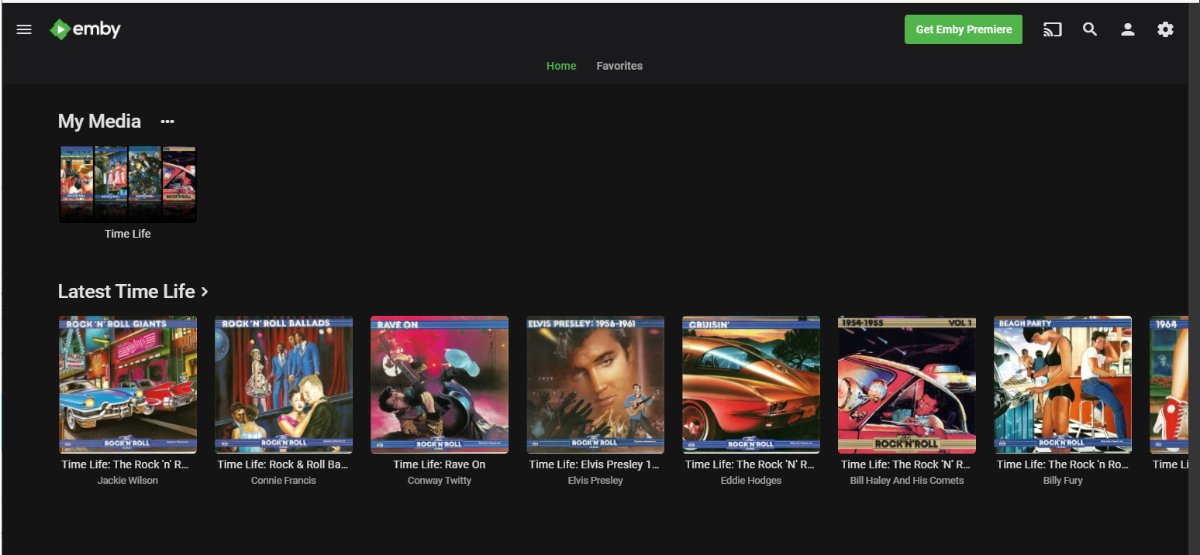1200x555 pixels.
Task: Switch to the Home tab
Action: click(x=561, y=66)
